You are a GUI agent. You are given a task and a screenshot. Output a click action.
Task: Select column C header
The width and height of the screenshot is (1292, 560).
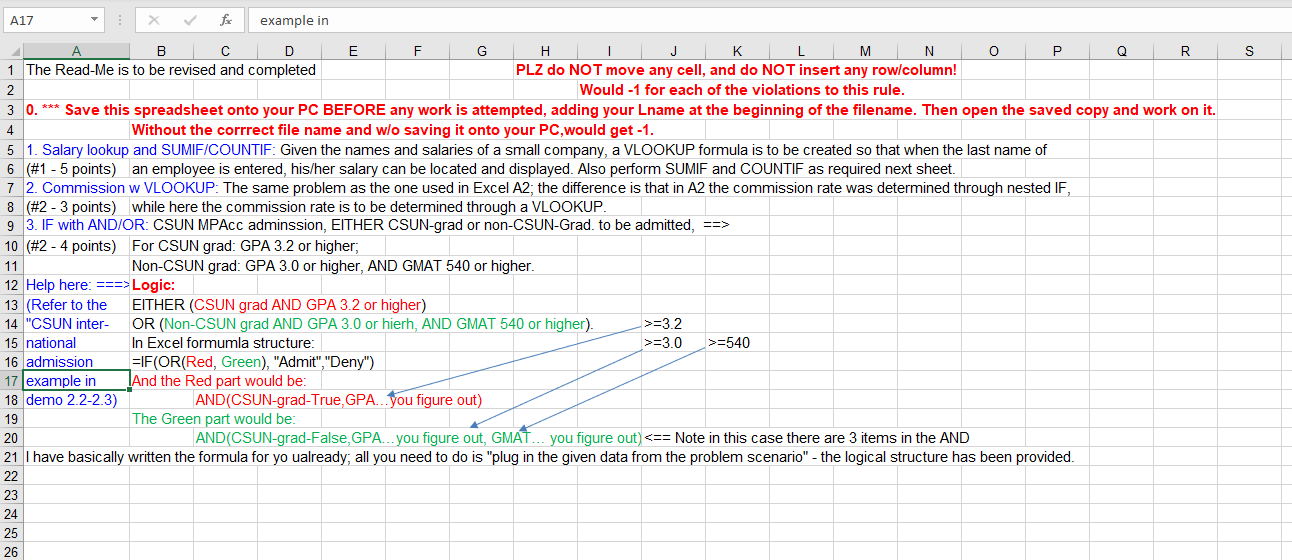pos(226,51)
